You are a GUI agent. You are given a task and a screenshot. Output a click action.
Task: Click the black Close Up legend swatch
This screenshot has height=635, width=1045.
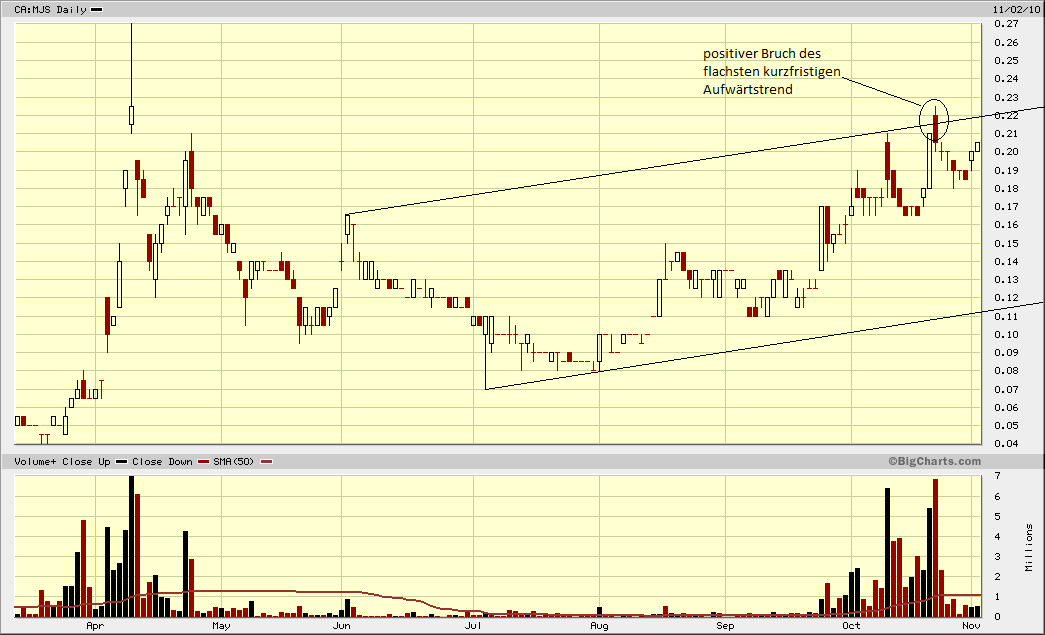coord(121,462)
